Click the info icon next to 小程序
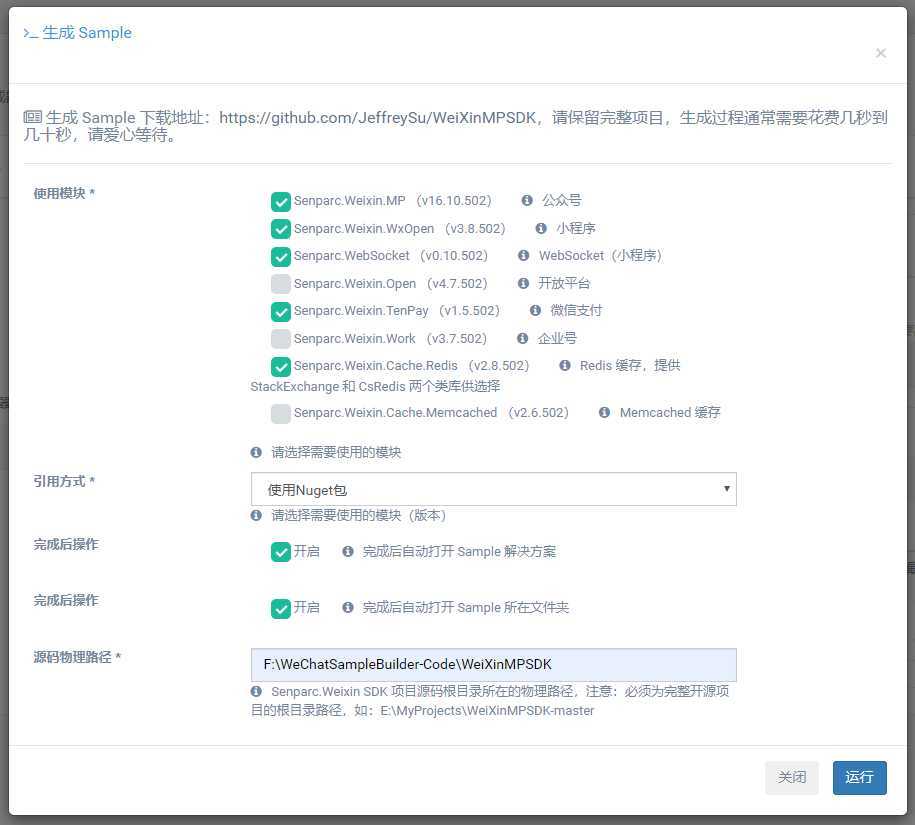Screen dimensions: 915x825 (x=540, y=228)
